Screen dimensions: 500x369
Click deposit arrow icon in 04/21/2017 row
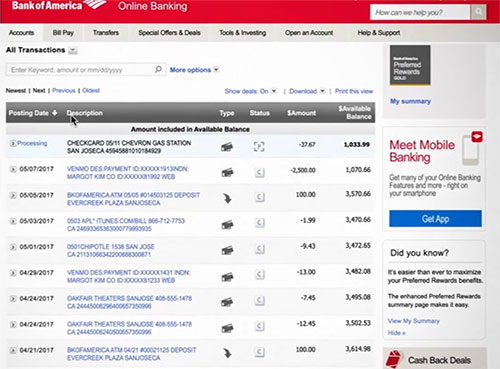227,353
